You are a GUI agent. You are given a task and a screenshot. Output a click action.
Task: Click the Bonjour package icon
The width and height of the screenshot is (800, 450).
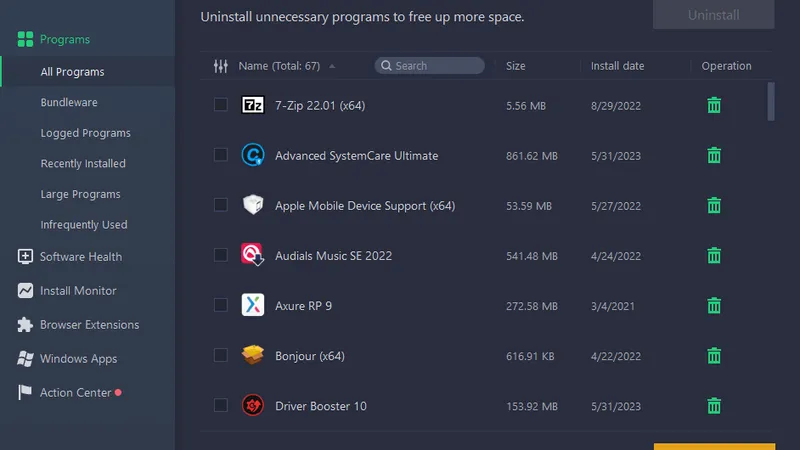(x=253, y=355)
